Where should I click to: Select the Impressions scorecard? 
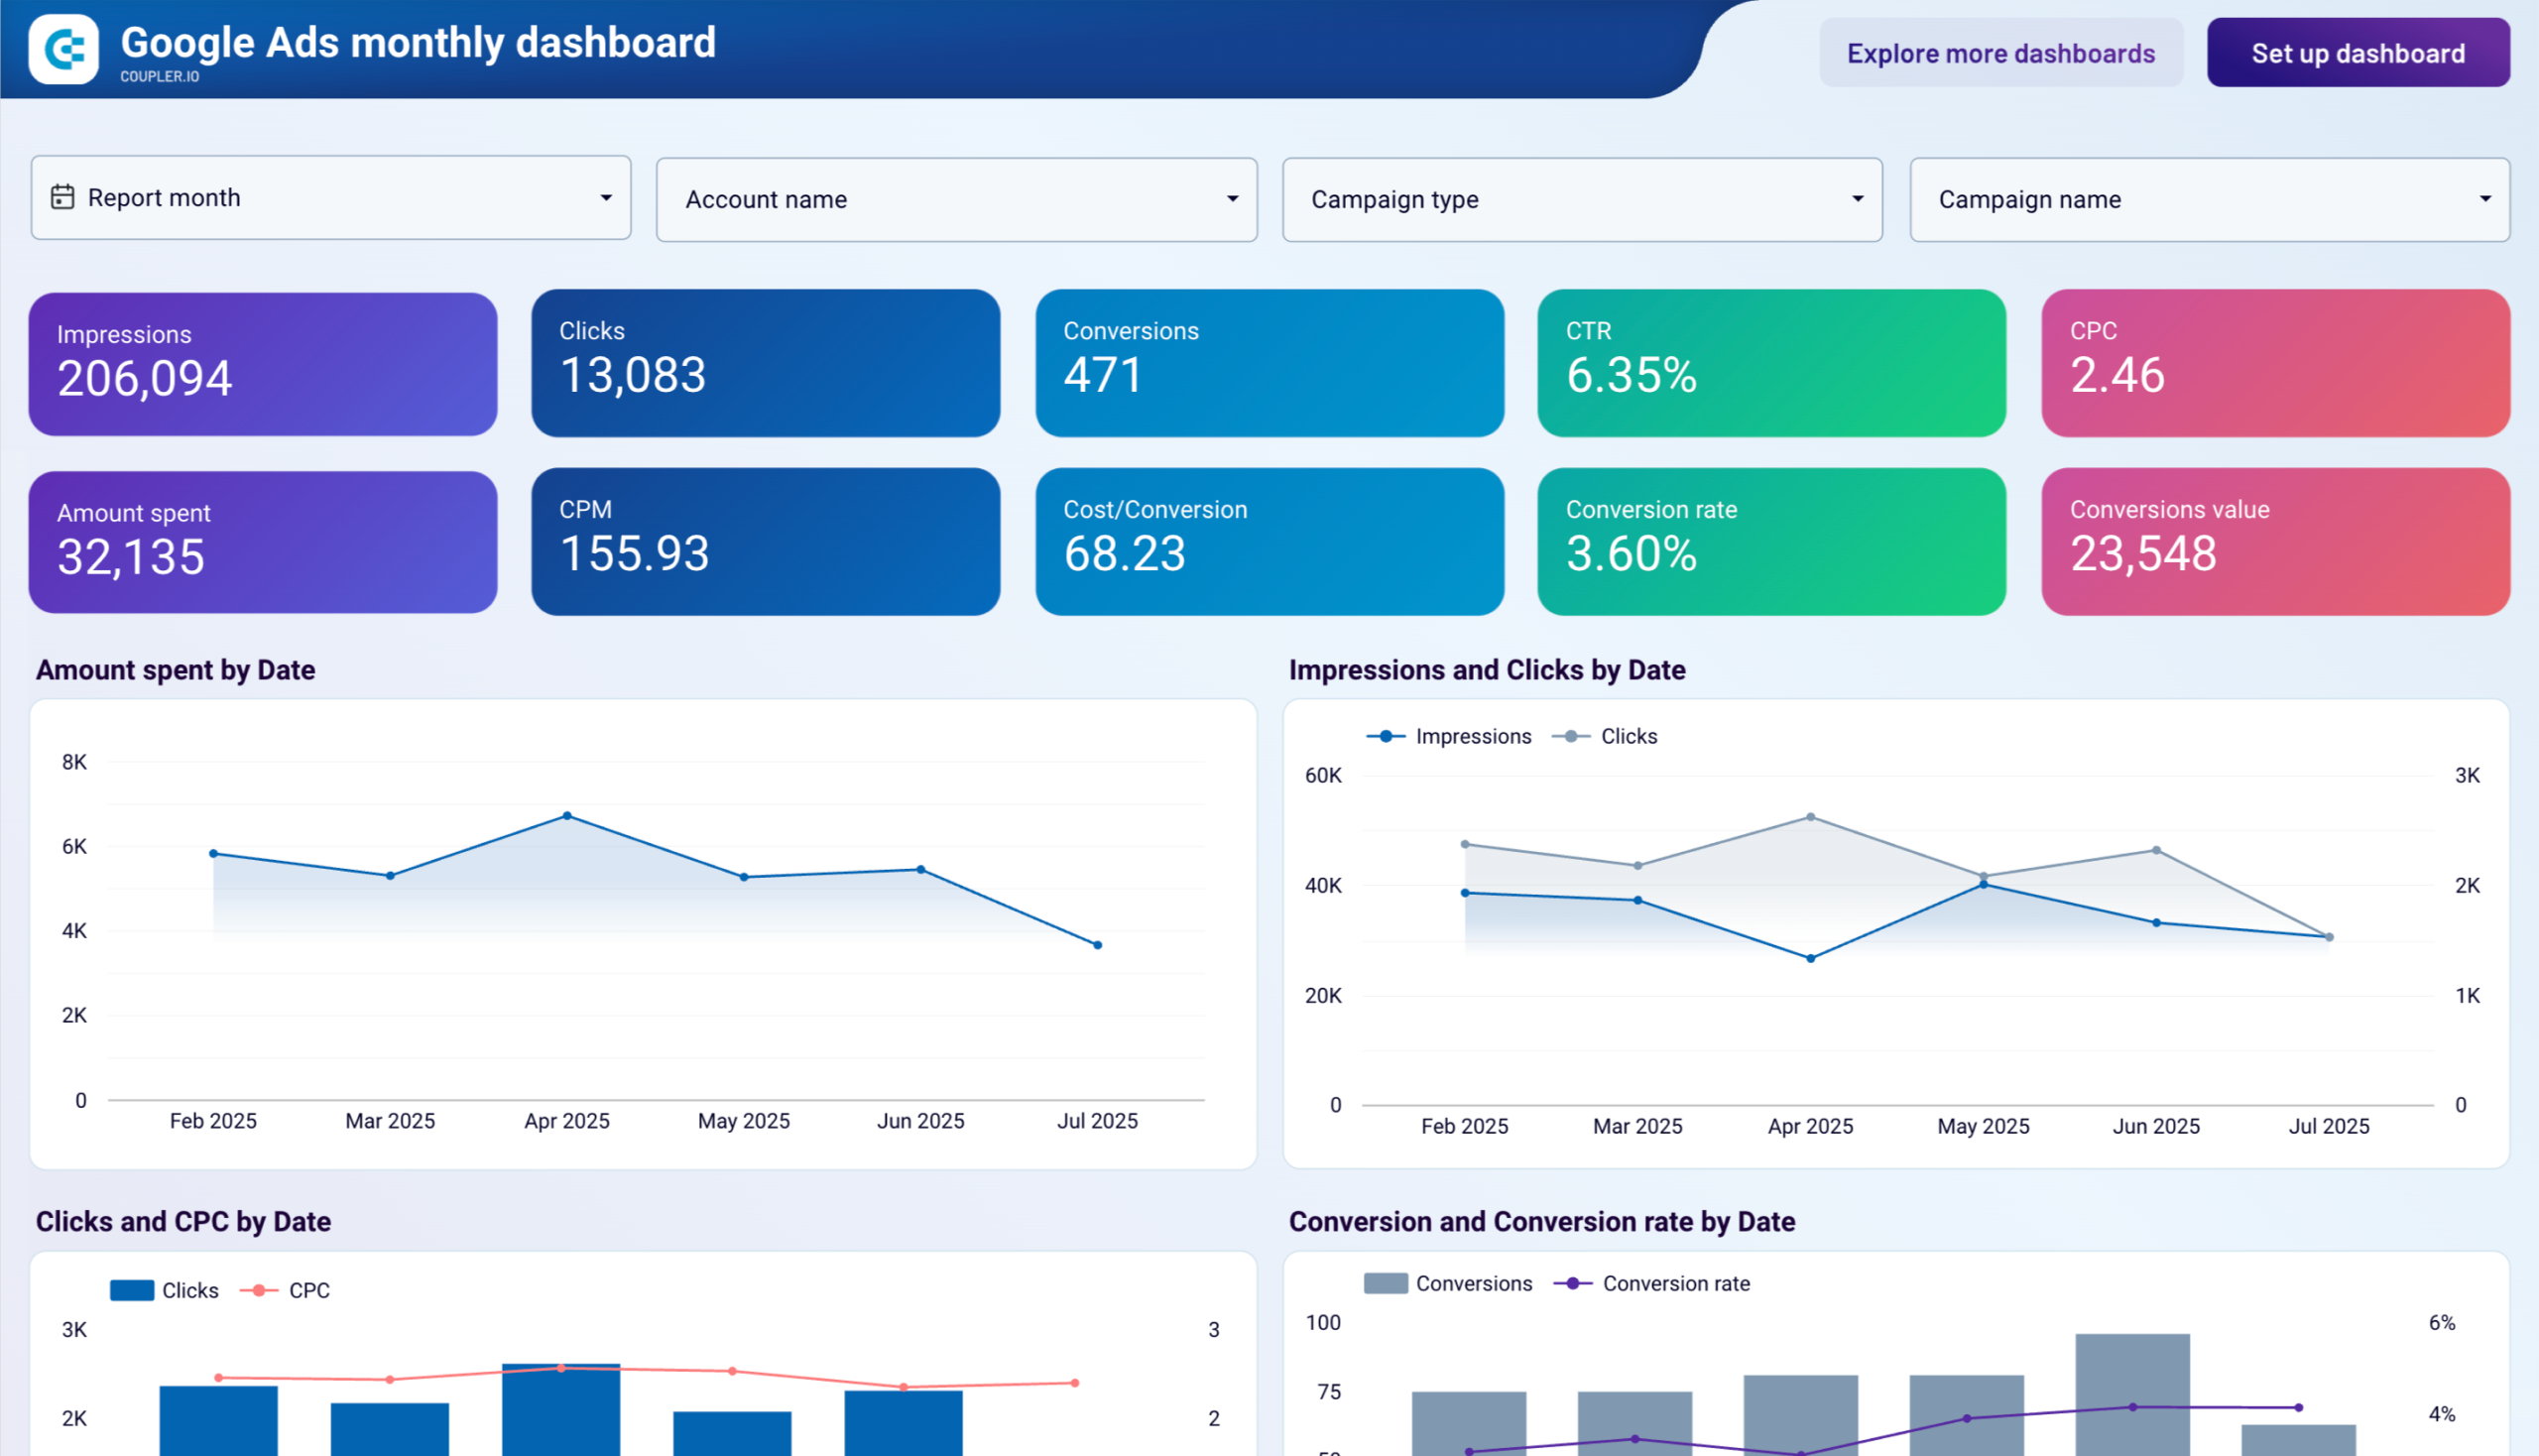[x=263, y=364]
